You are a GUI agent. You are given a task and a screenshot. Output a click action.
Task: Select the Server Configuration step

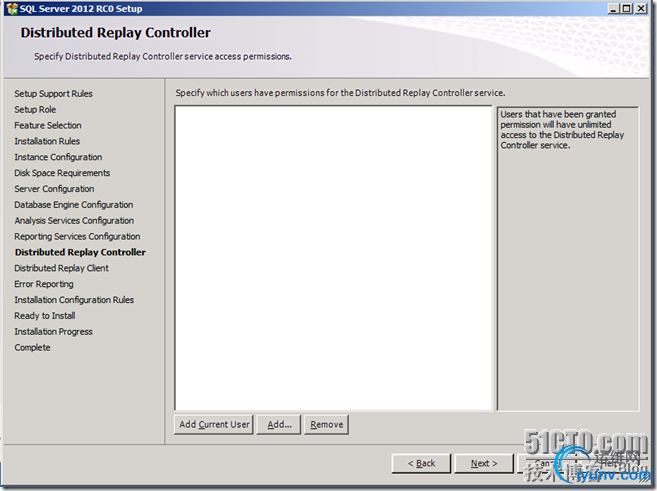tap(54, 189)
